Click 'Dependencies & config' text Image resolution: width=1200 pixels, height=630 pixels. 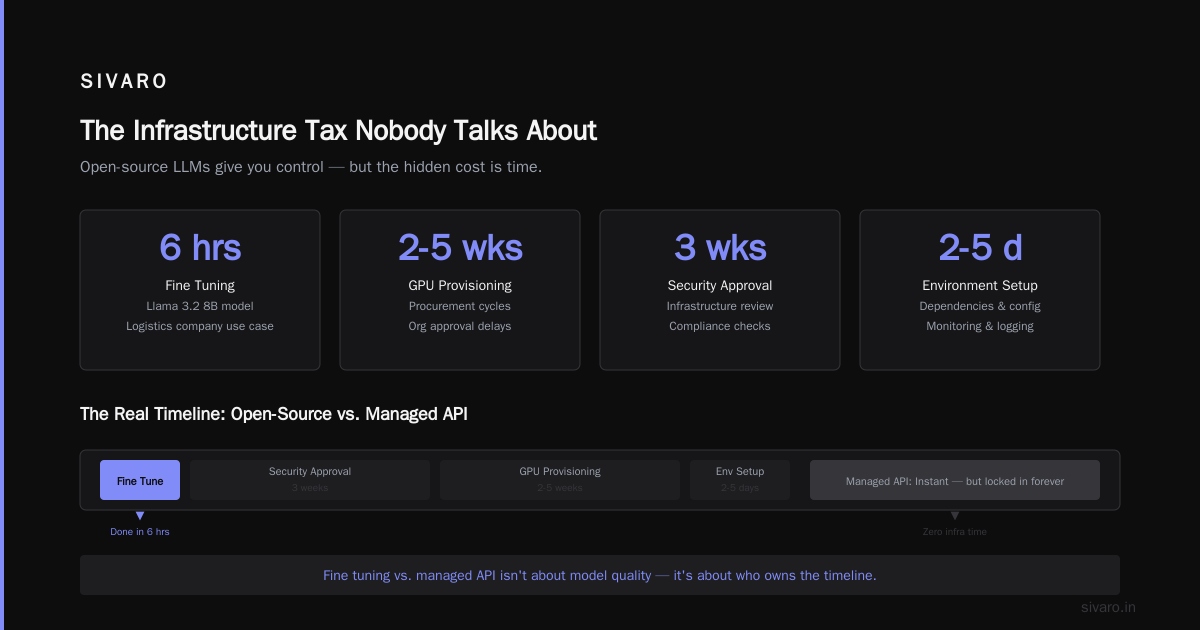click(x=980, y=306)
